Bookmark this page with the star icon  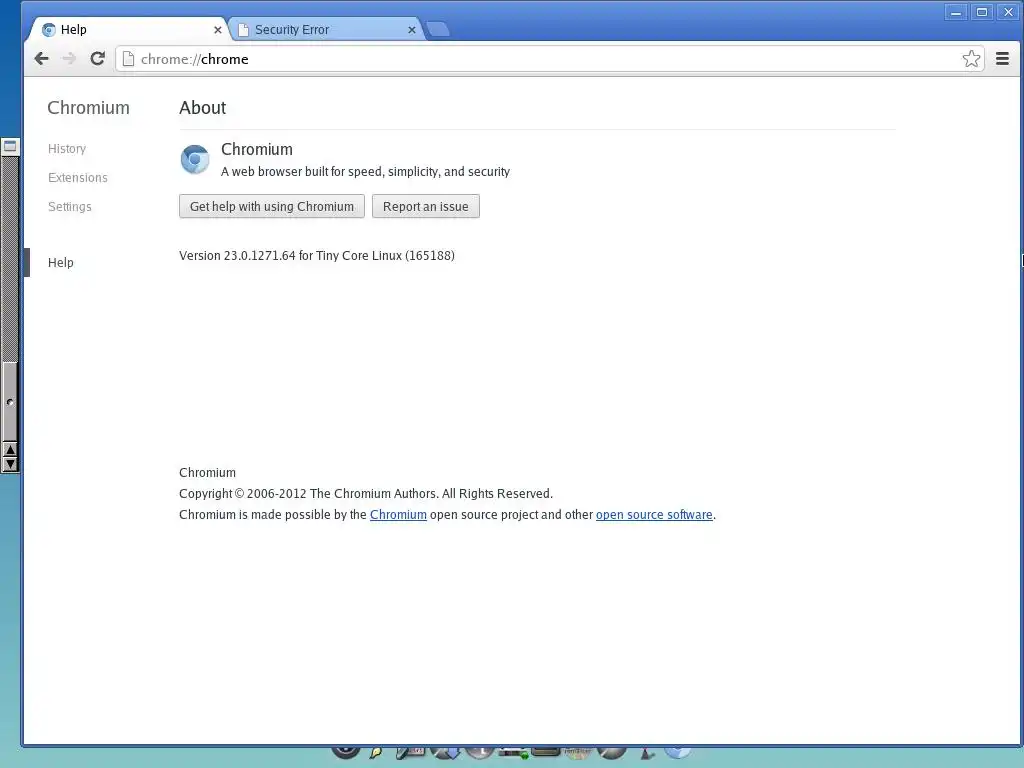[x=971, y=59]
